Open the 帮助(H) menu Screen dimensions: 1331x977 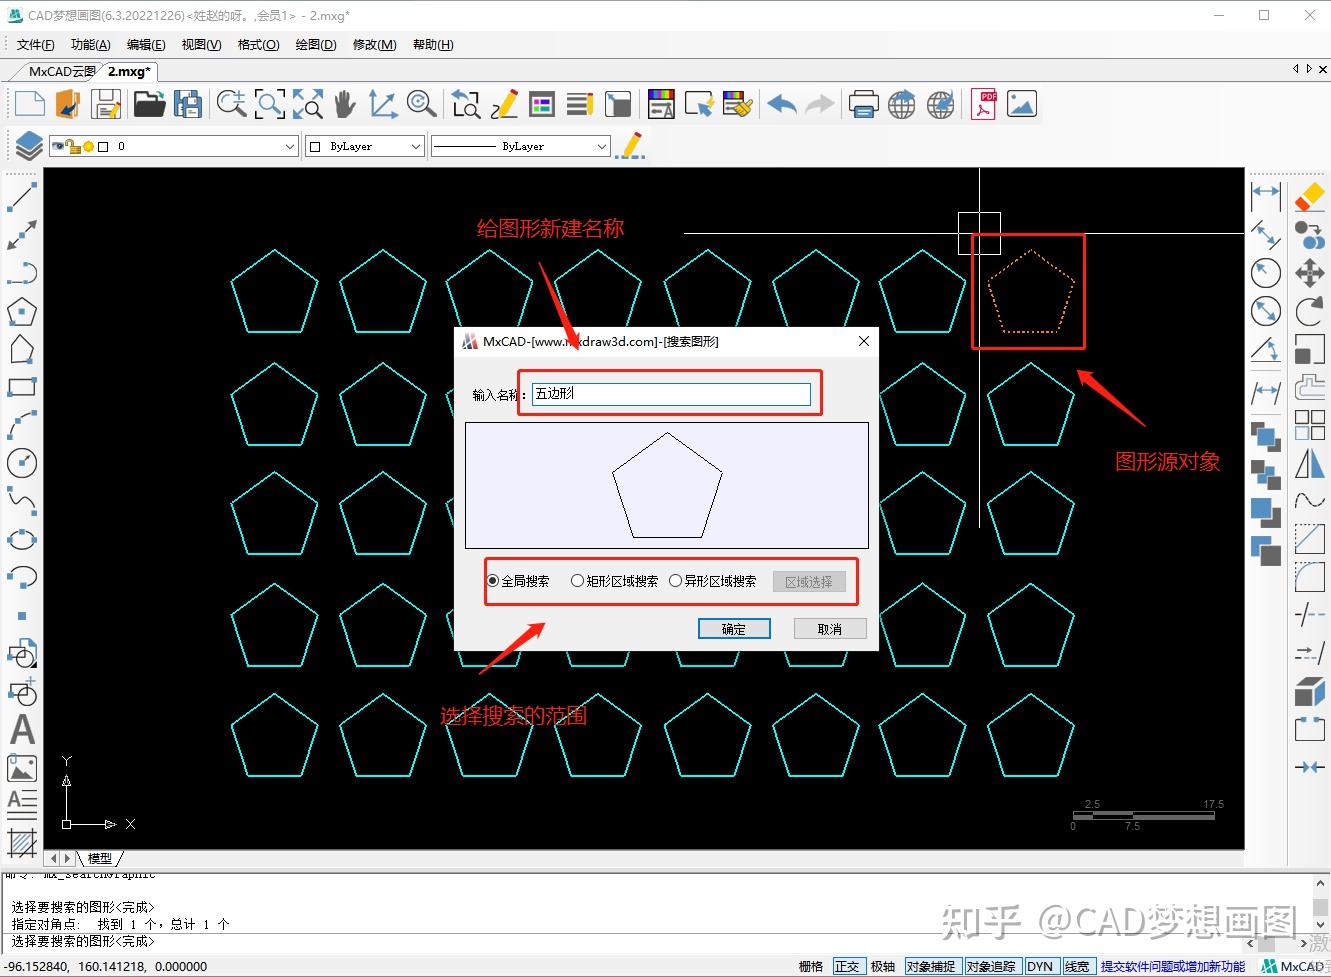433,45
